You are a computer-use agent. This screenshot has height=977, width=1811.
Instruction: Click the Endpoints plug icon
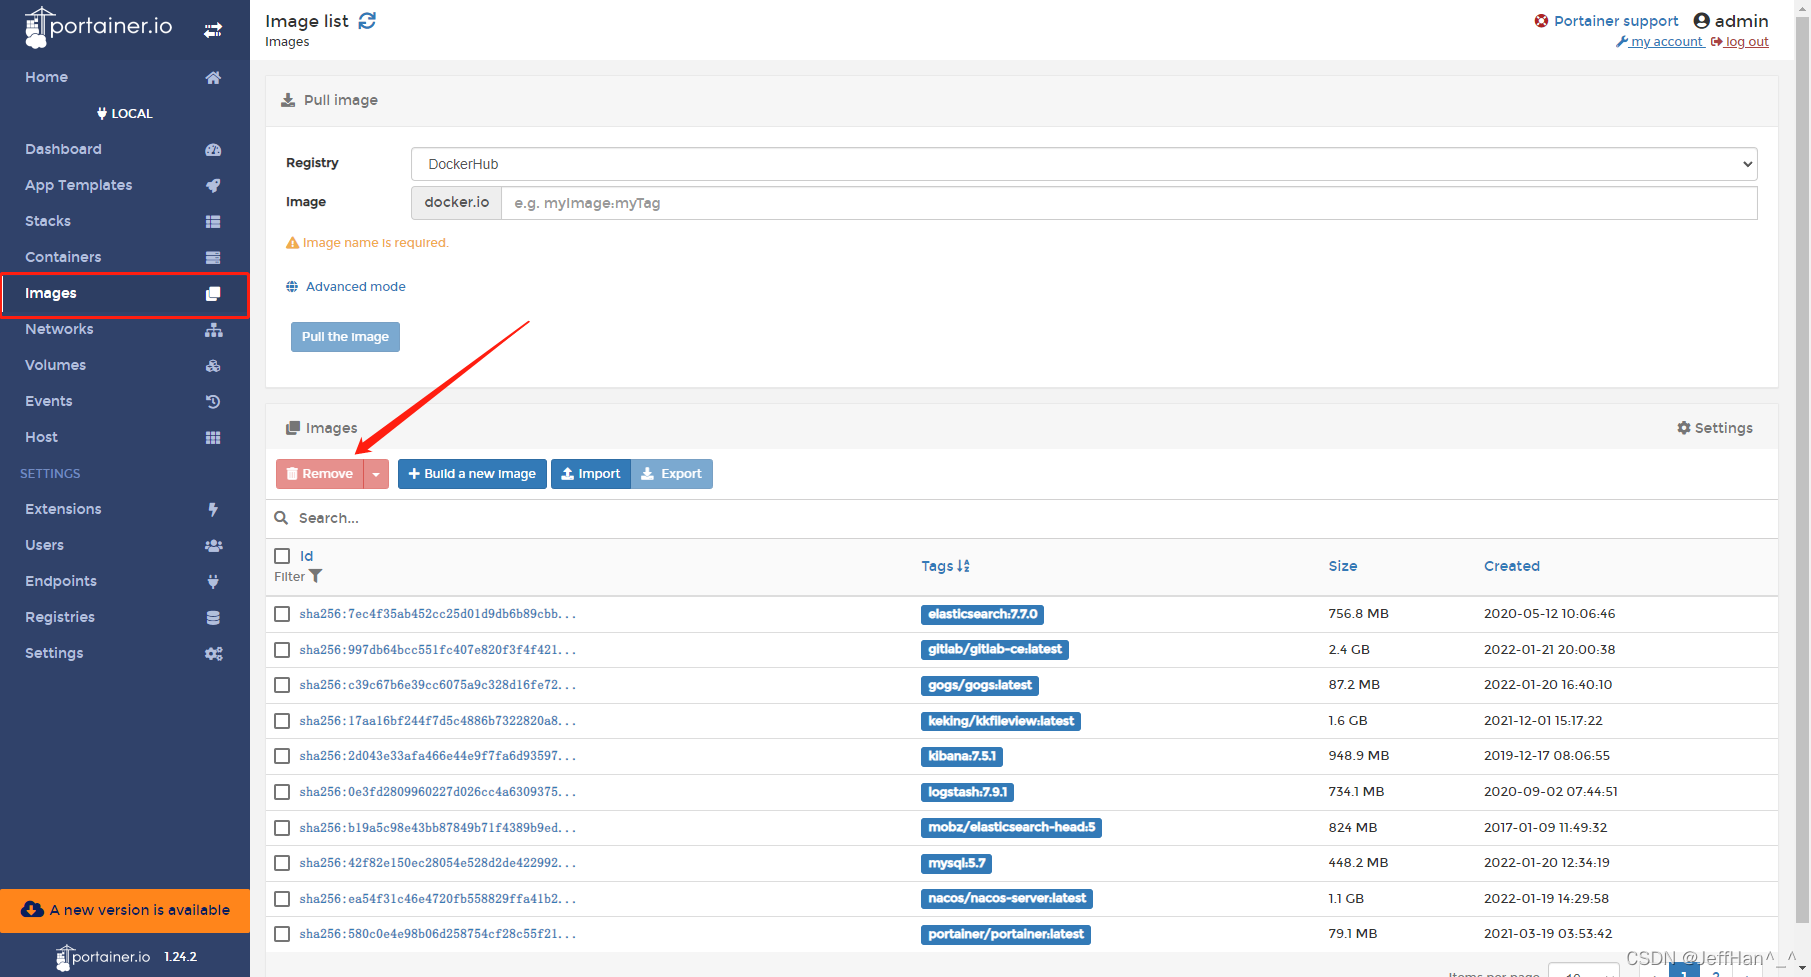[213, 582]
